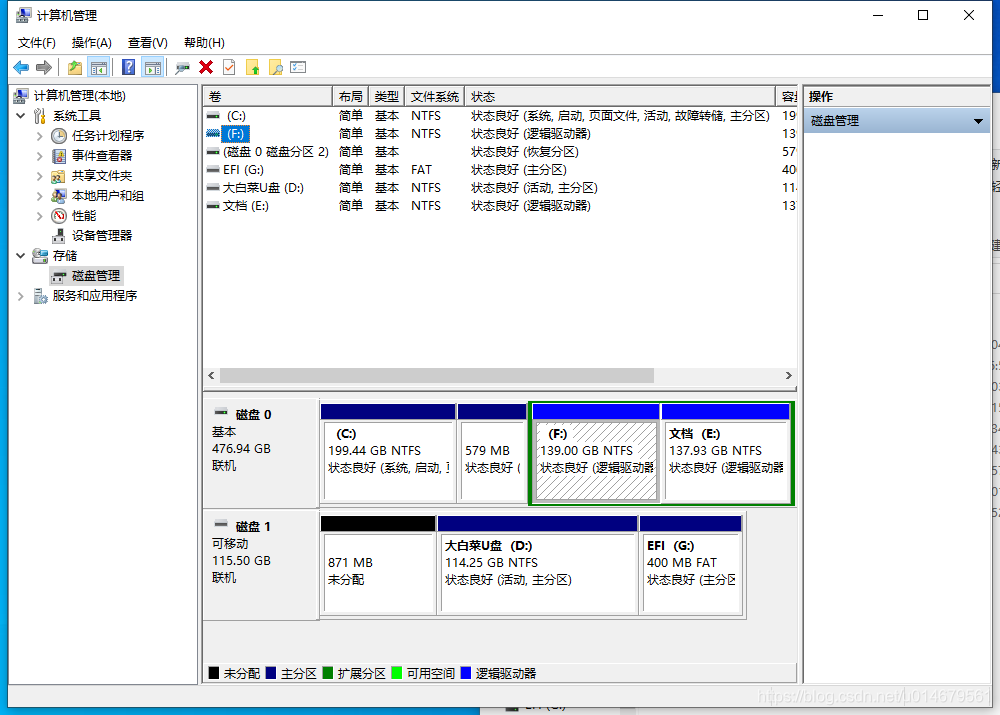Select 共享文件夹 in the tree
Image resolution: width=1000 pixels, height=715 pixels.
coord(102,175)
